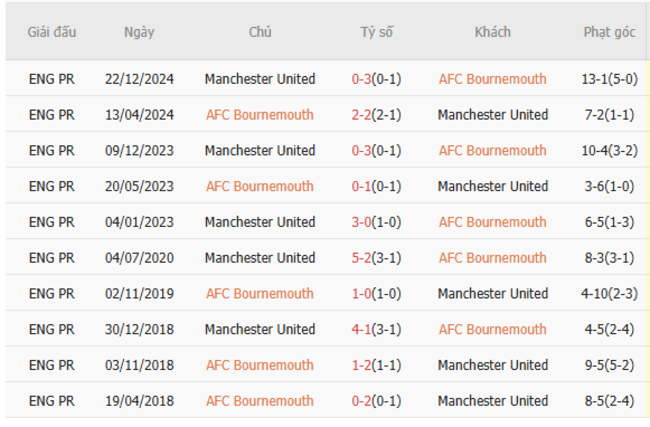This screenshot has height=427, width=650.
Task: Click the 'Ngày' column header
Action: (x=139, y=32)
